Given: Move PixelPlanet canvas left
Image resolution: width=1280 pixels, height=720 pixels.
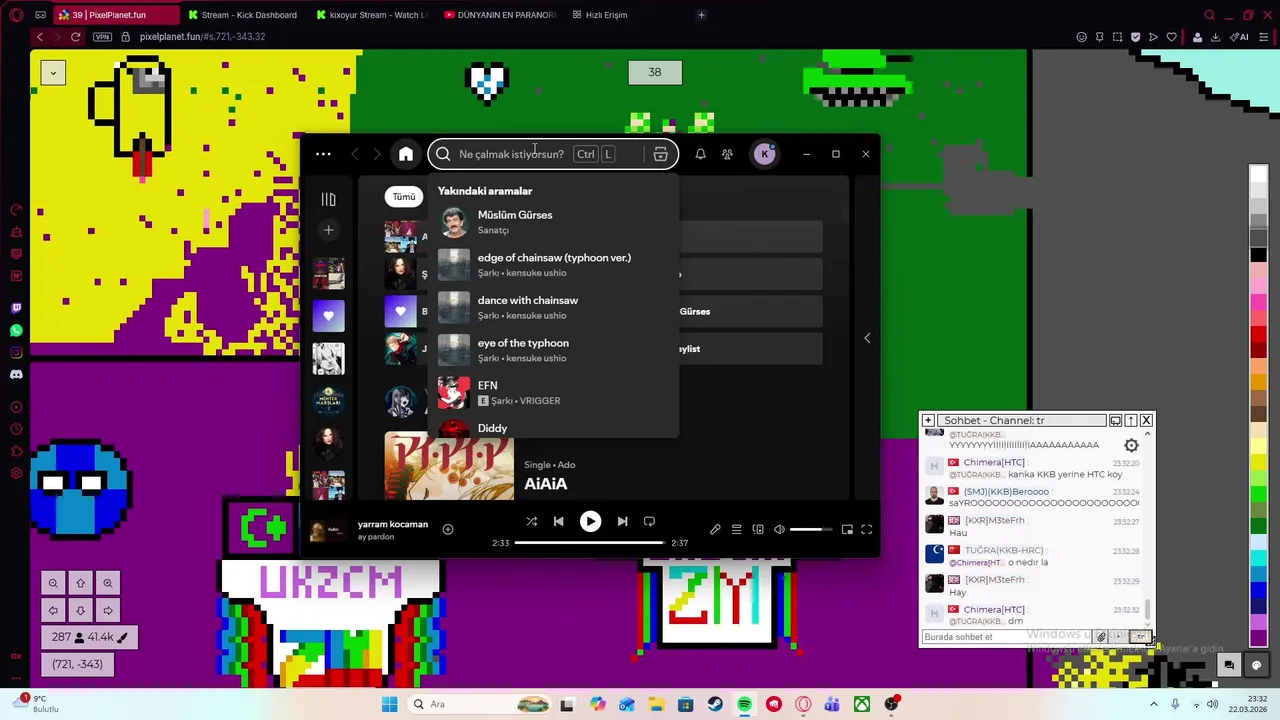Looking at the screenshot, I should pyautogui.click(x=53, y=610).
